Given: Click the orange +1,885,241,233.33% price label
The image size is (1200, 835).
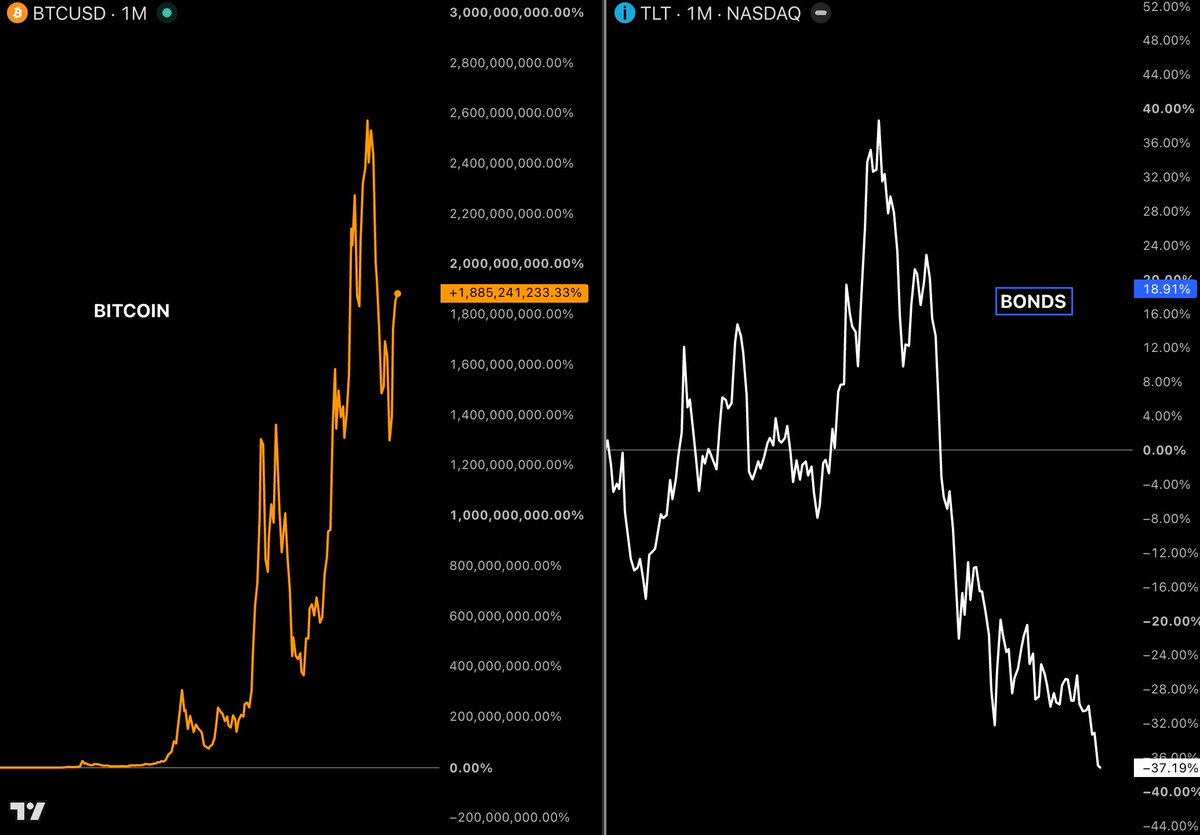Looking at the screenshot, I should pos(514,294).
